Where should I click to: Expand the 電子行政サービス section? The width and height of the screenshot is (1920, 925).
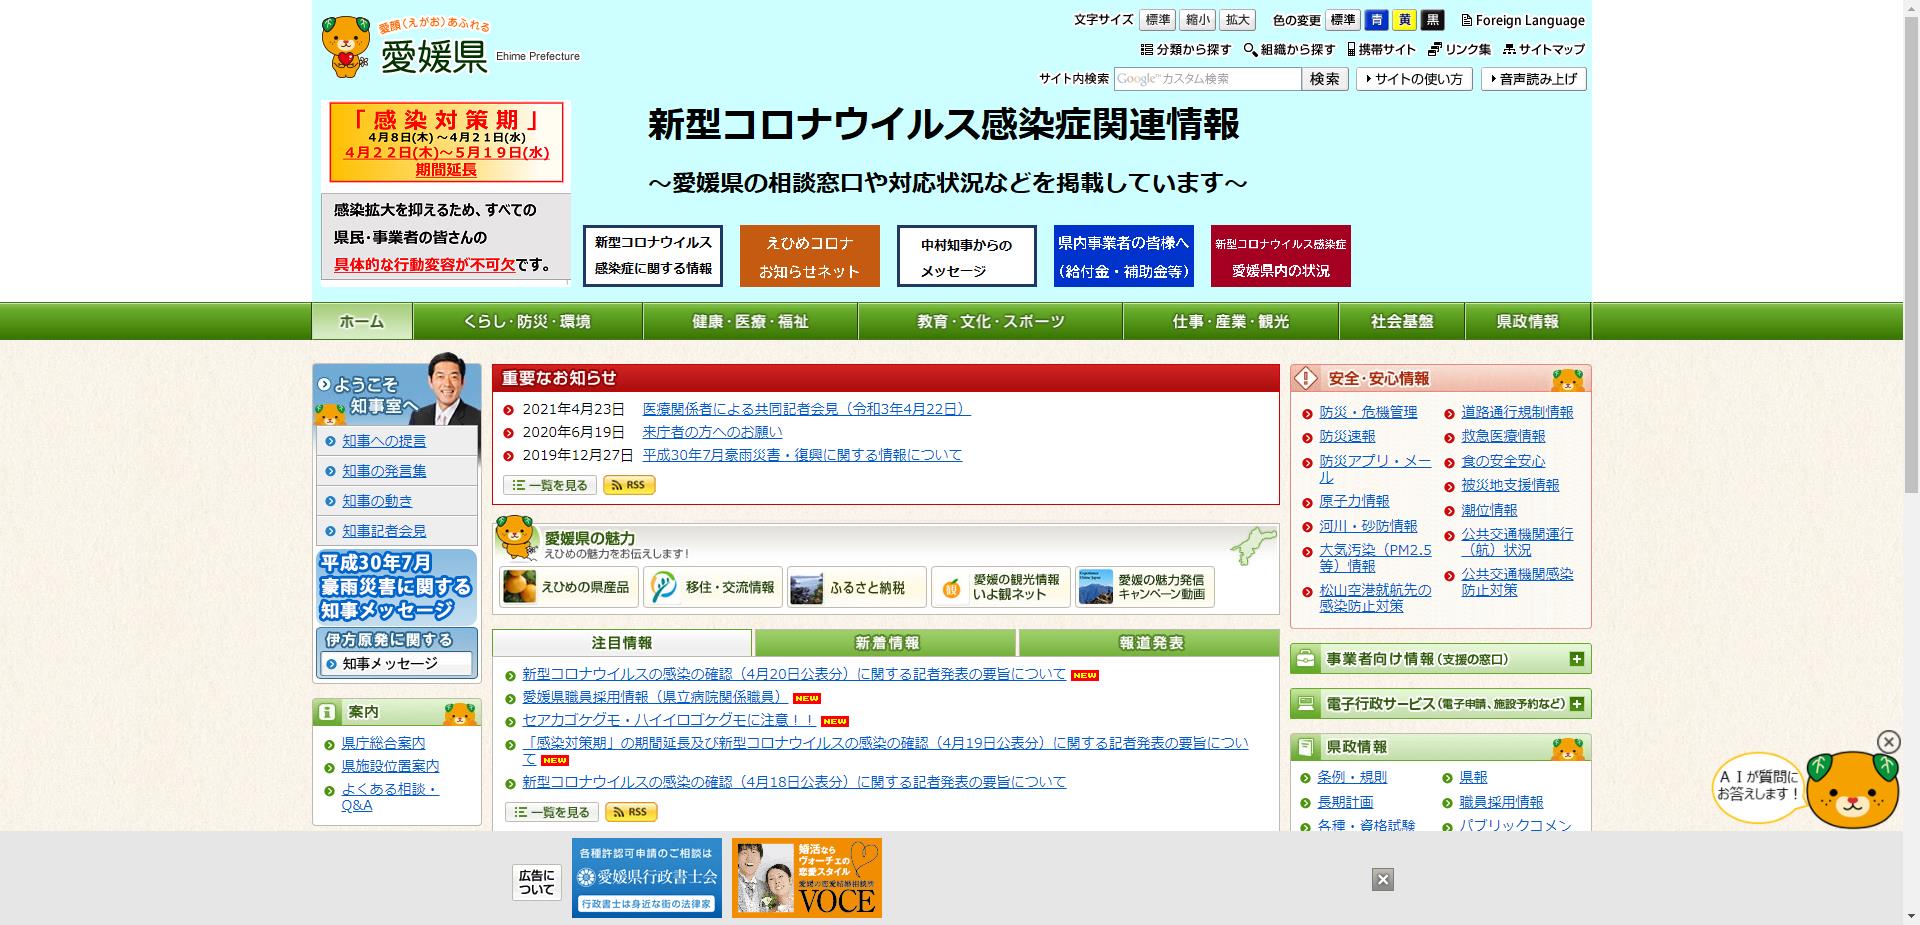(x=1577, y=704)
